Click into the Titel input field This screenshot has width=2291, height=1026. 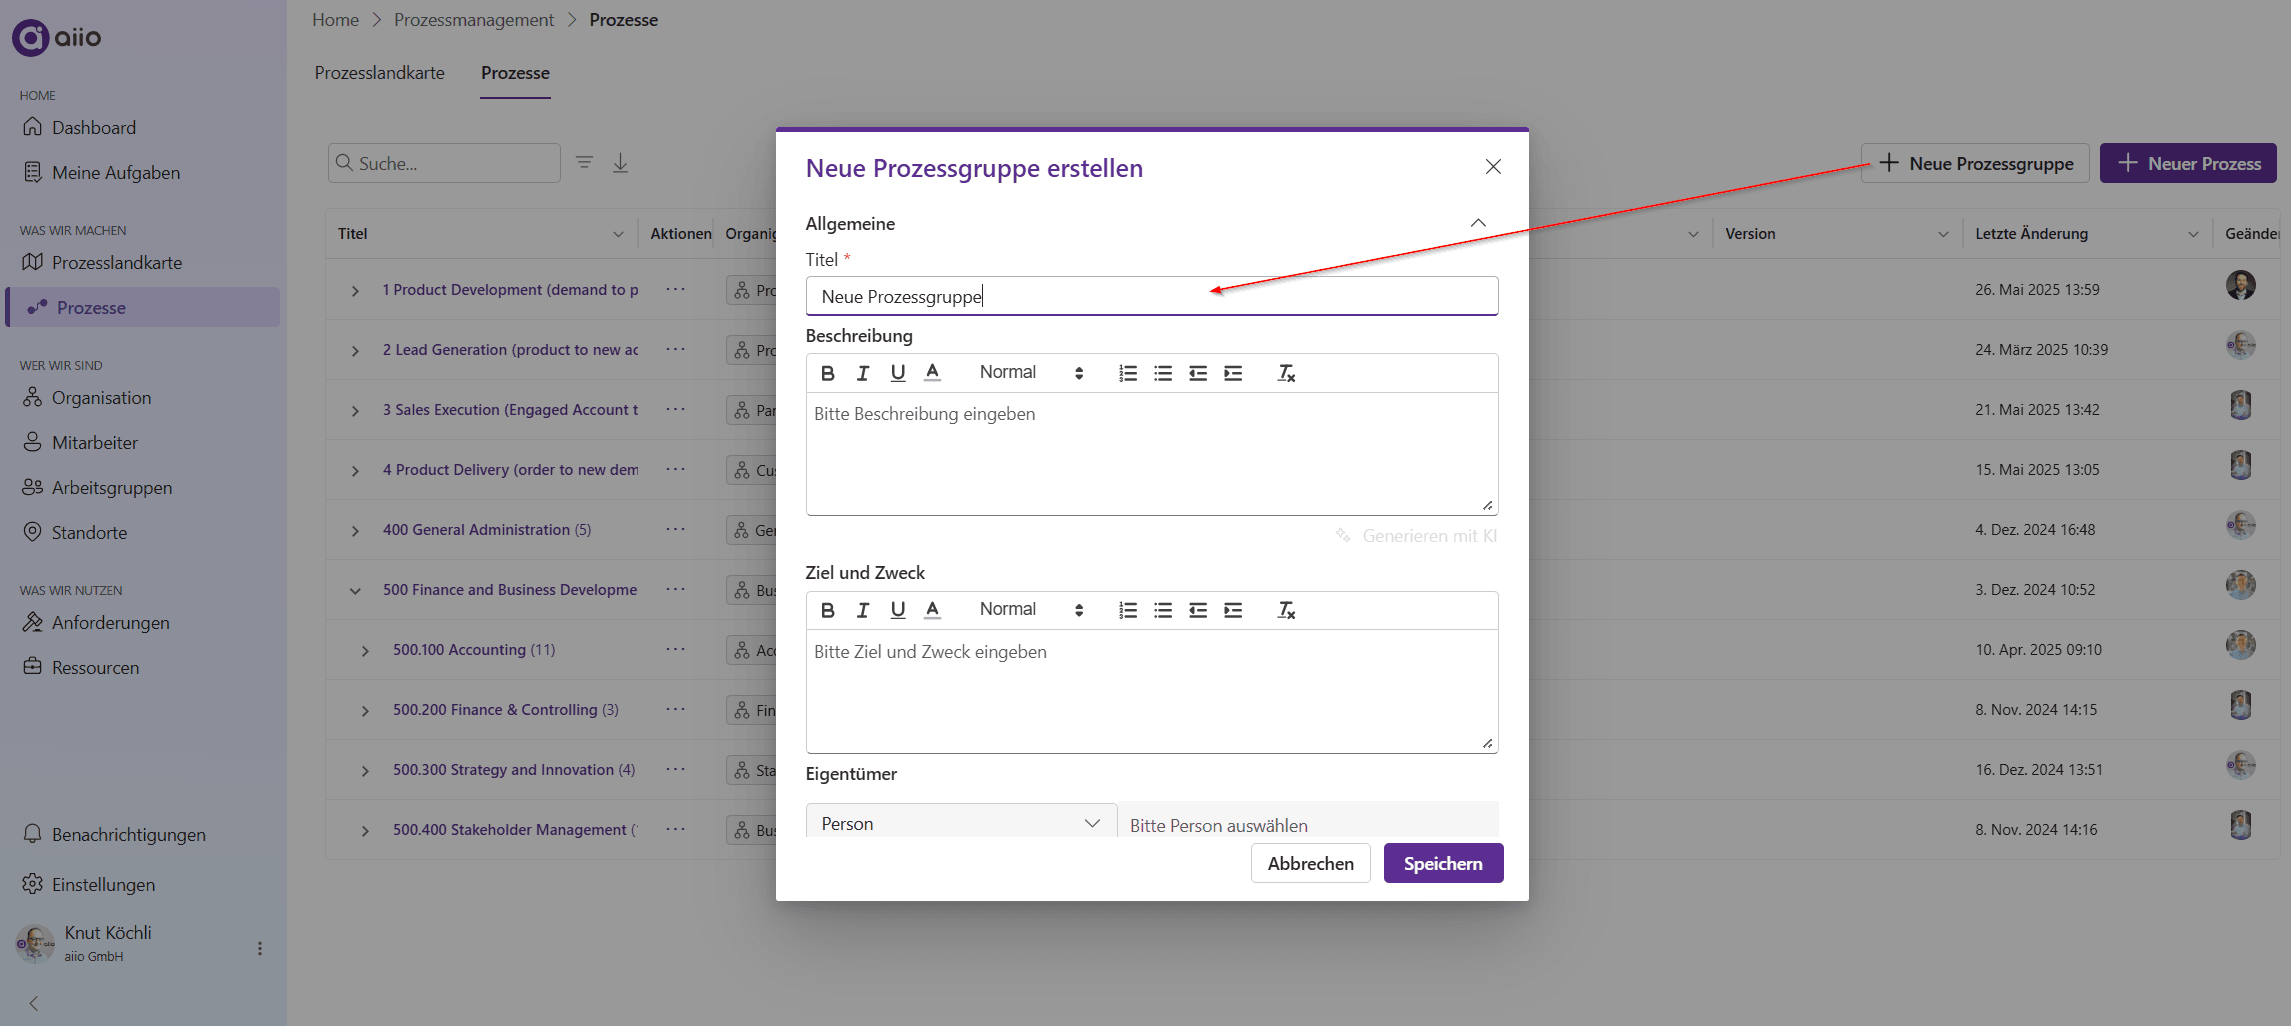[1152, 296]
